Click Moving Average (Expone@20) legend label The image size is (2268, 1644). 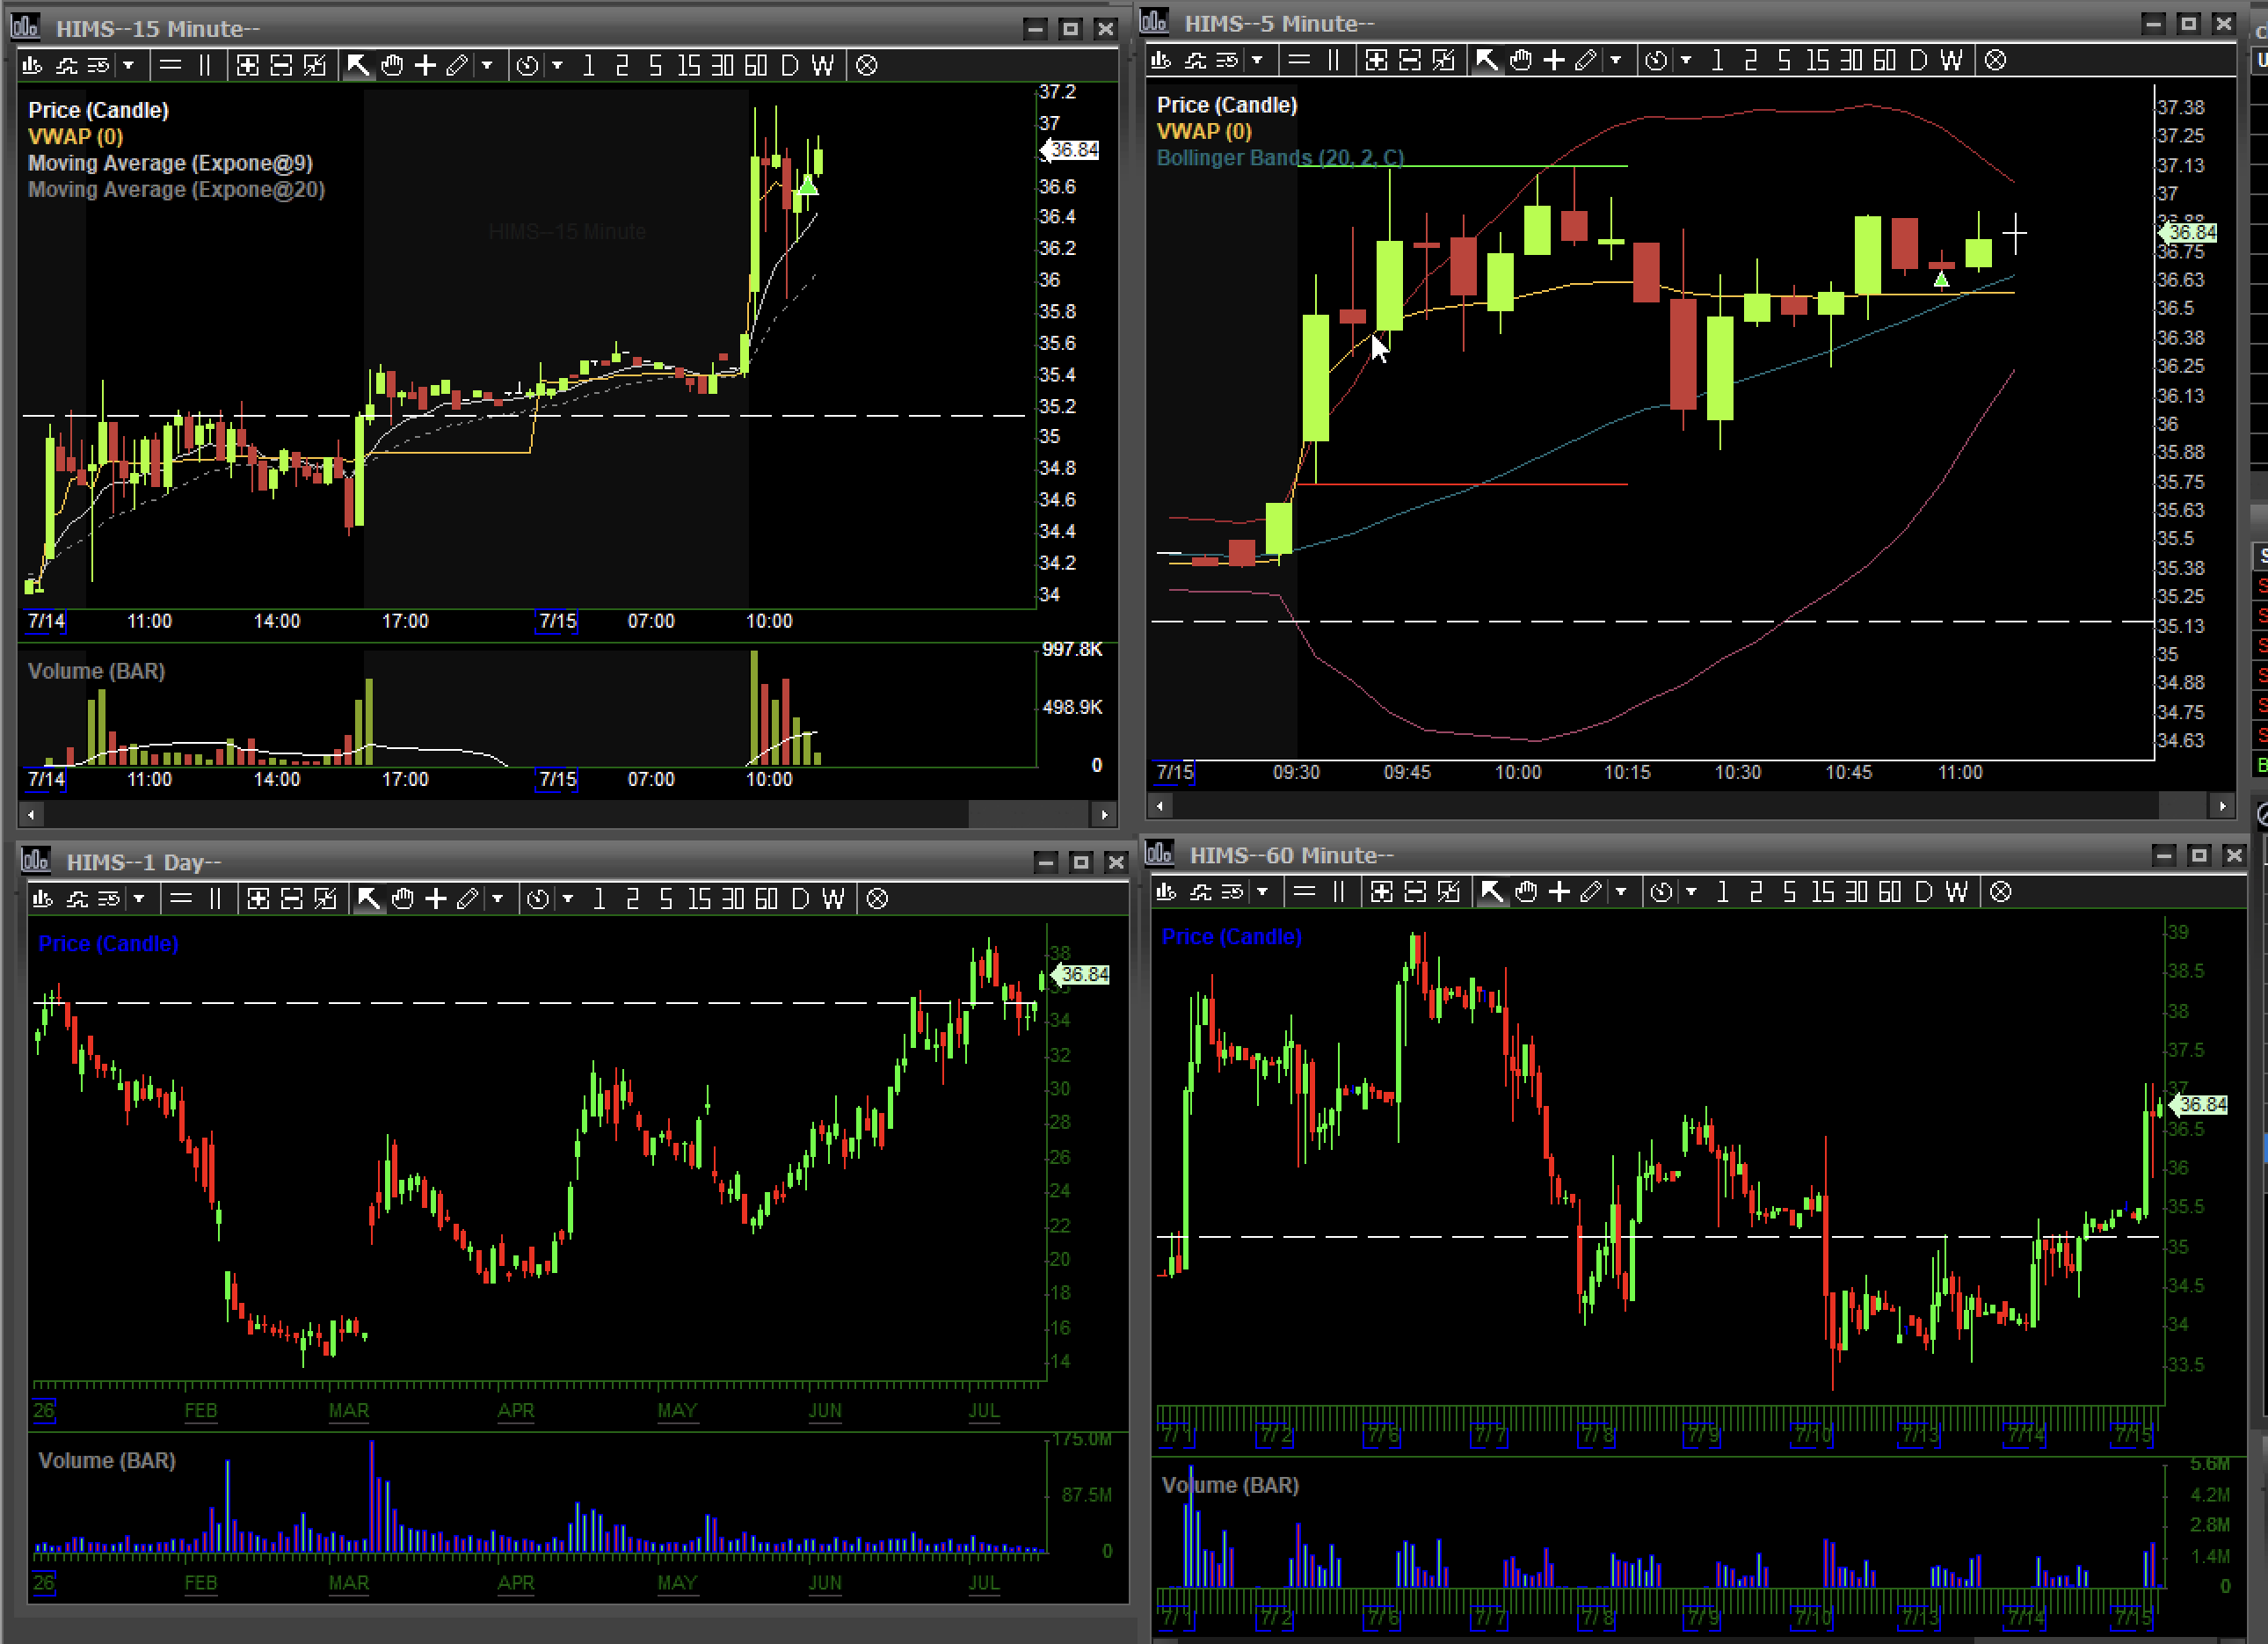click(x=176, y=190)
